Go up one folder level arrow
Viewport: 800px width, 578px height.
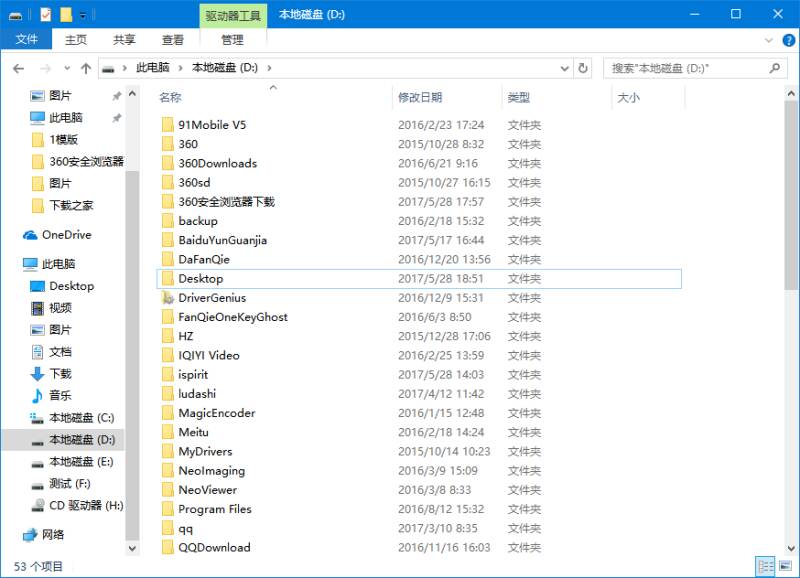(x=86, y=68)
